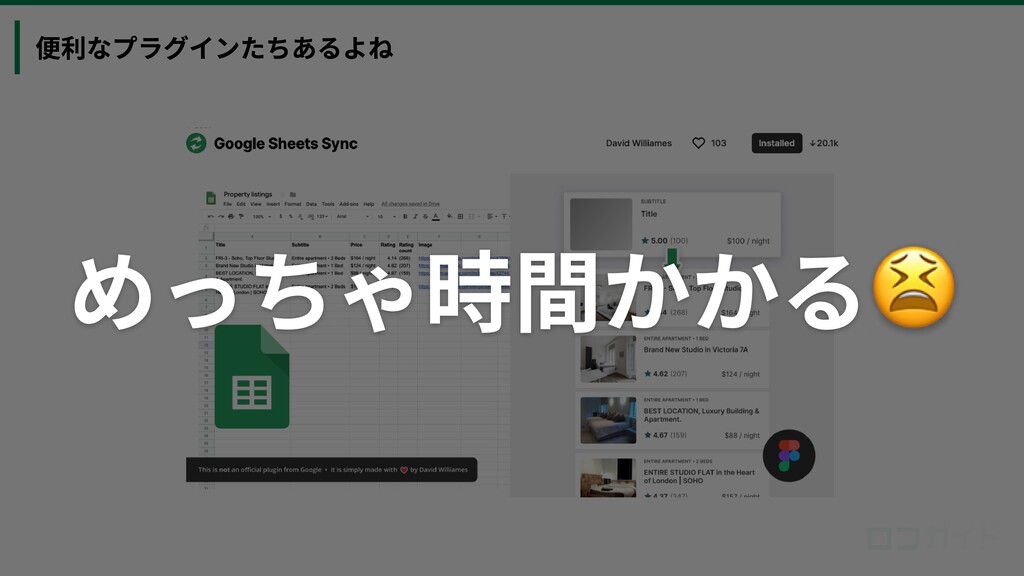Open the Arial font dropdown
1024x576 pixels.
pos(353,216)
